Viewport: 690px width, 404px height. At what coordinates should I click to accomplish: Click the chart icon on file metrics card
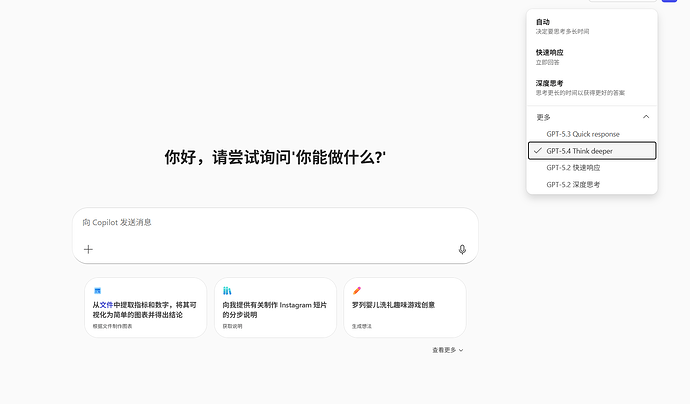[x=98, y=290]
